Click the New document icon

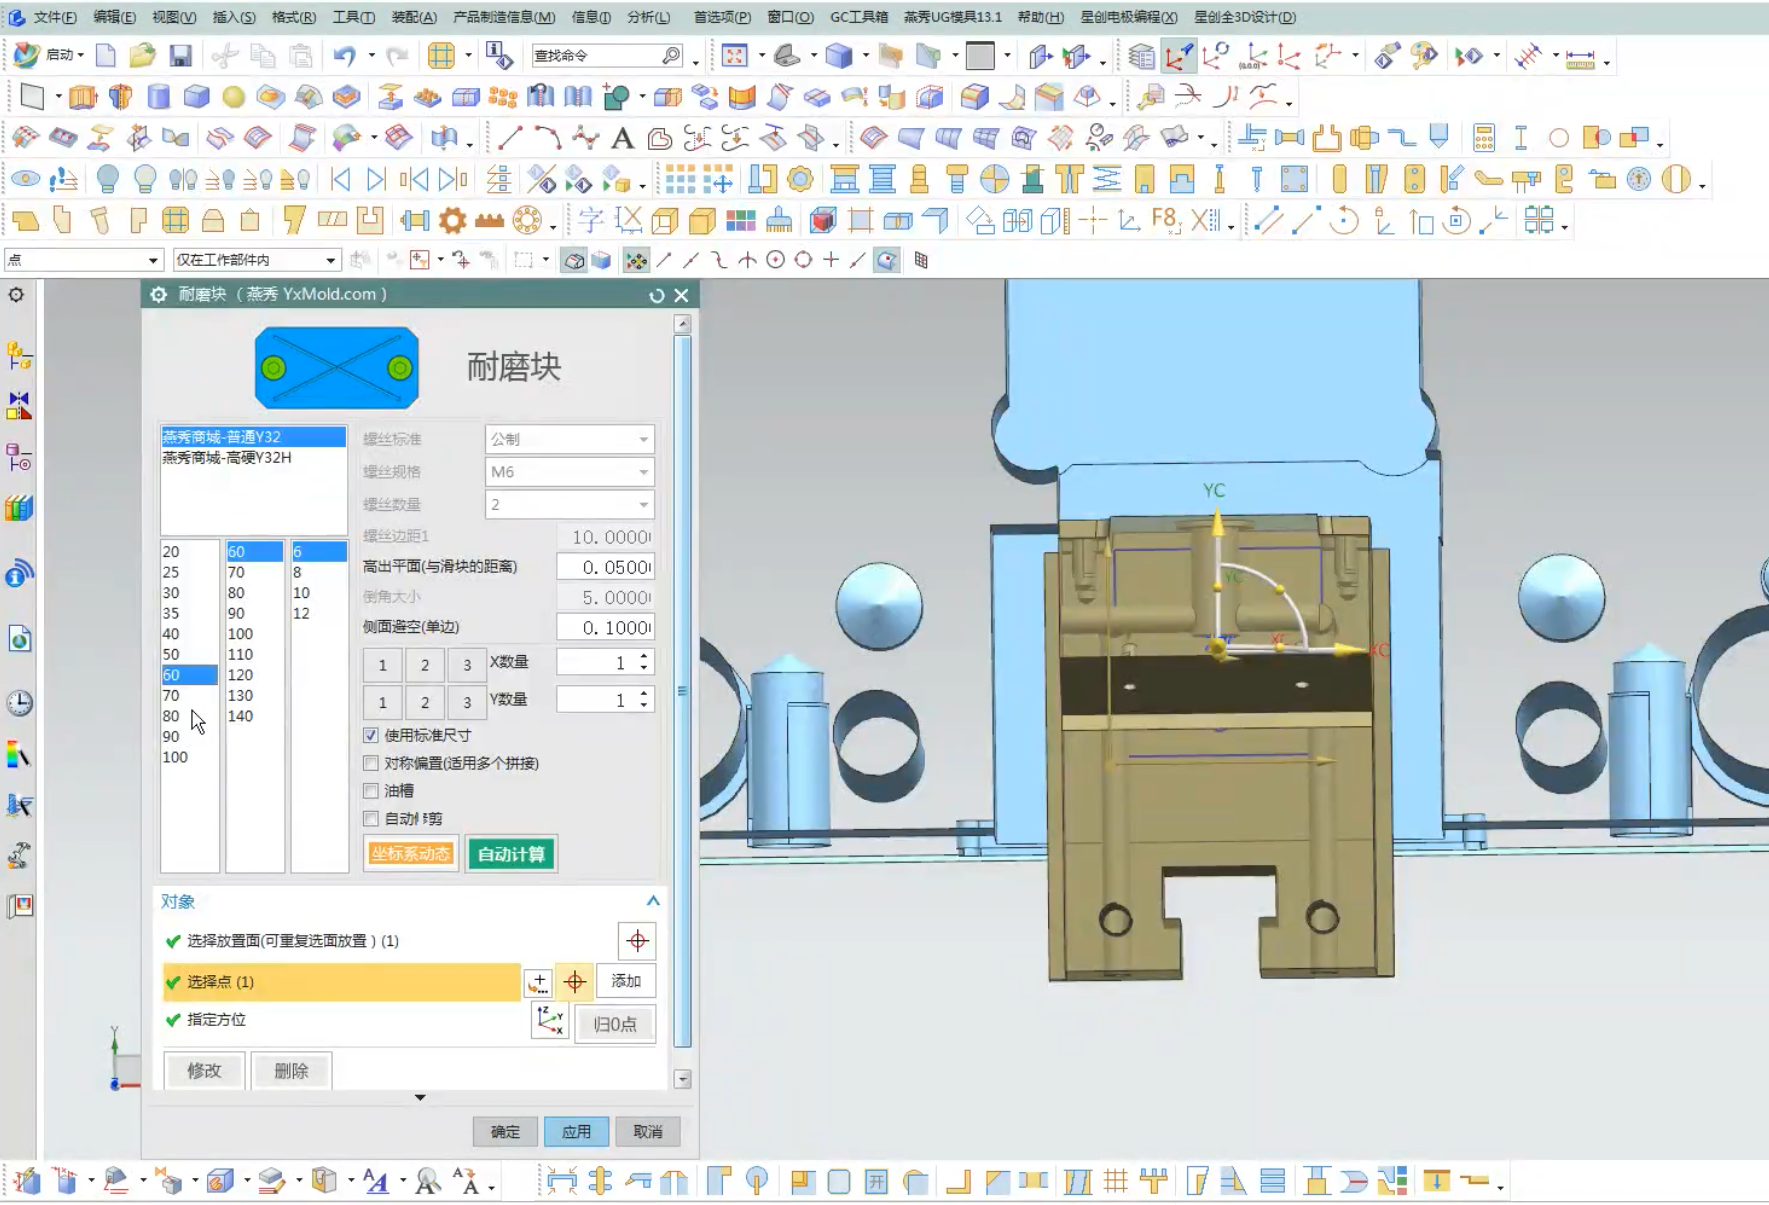coord(105,56)
